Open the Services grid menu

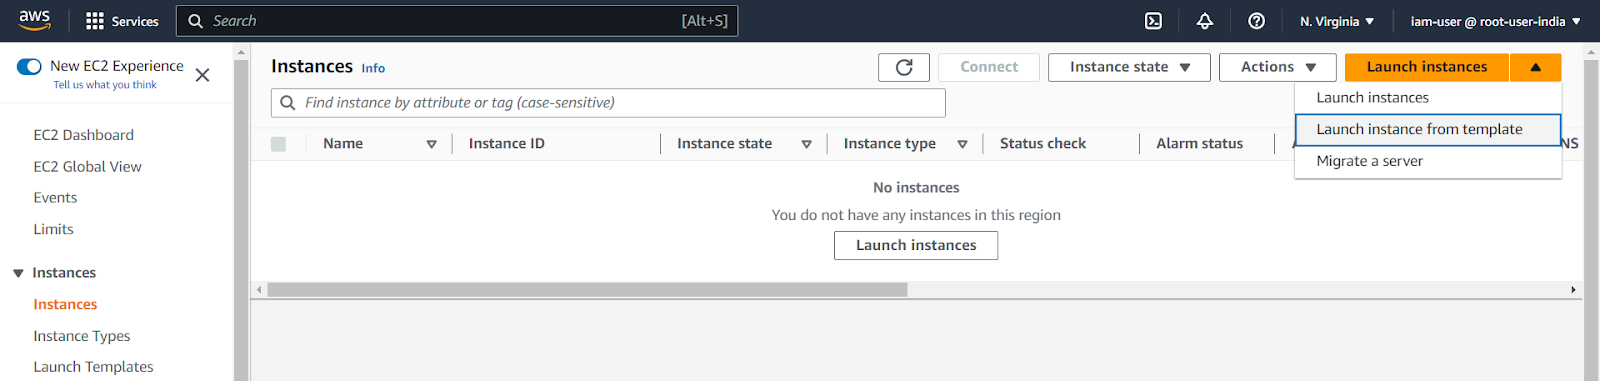tap(122, 21)
